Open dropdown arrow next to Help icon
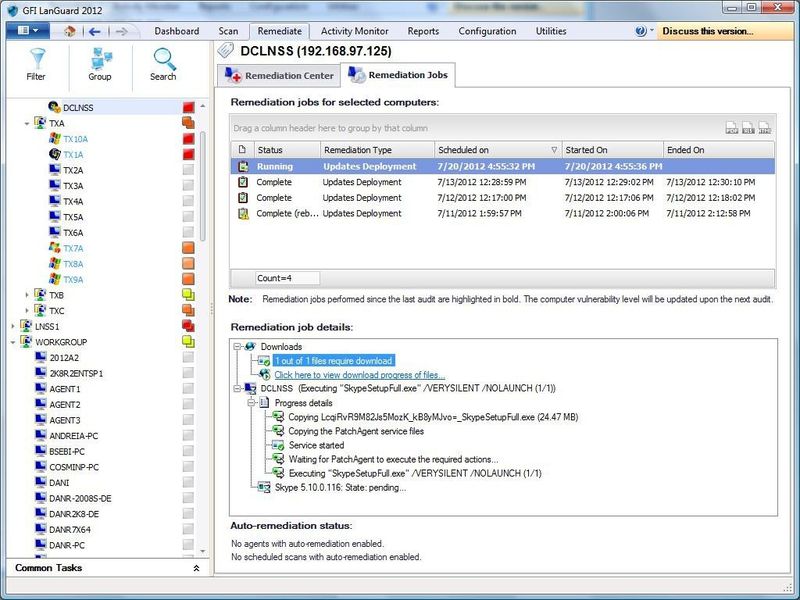 (652, 31)
